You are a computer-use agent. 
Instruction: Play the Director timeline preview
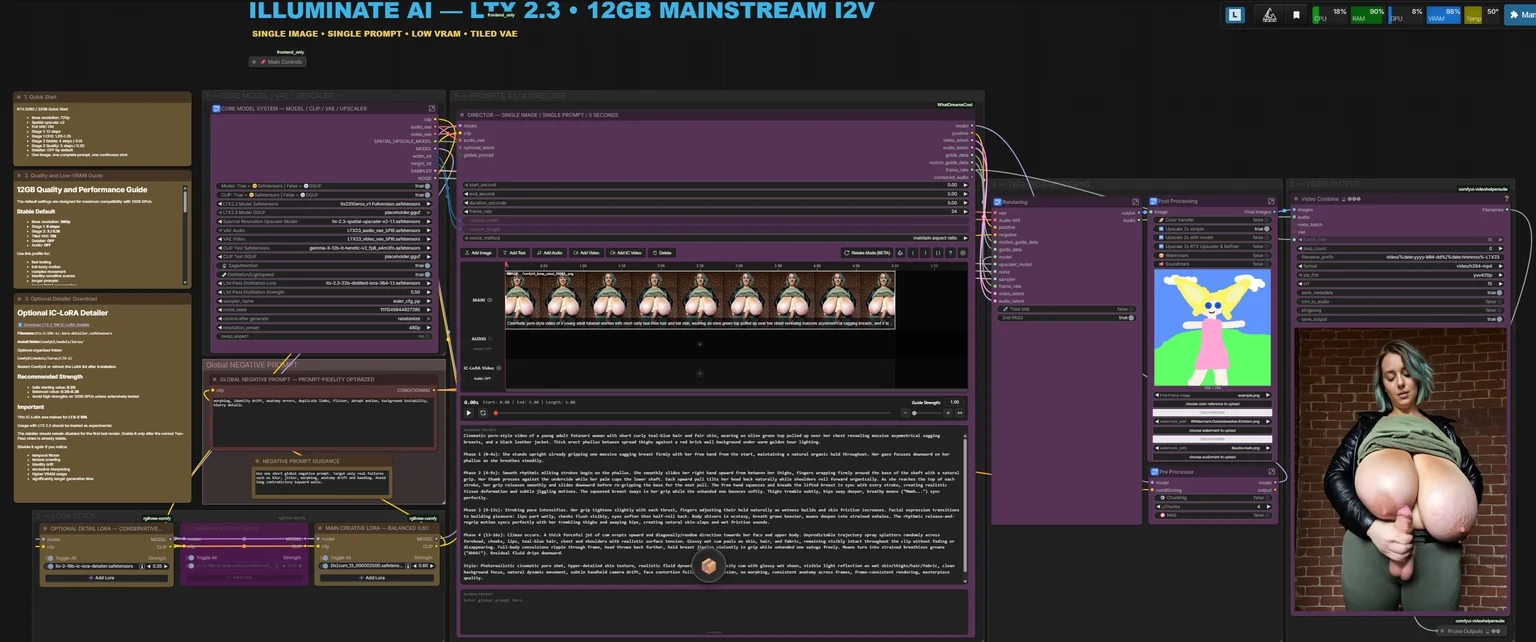click(x=469, y=412)
